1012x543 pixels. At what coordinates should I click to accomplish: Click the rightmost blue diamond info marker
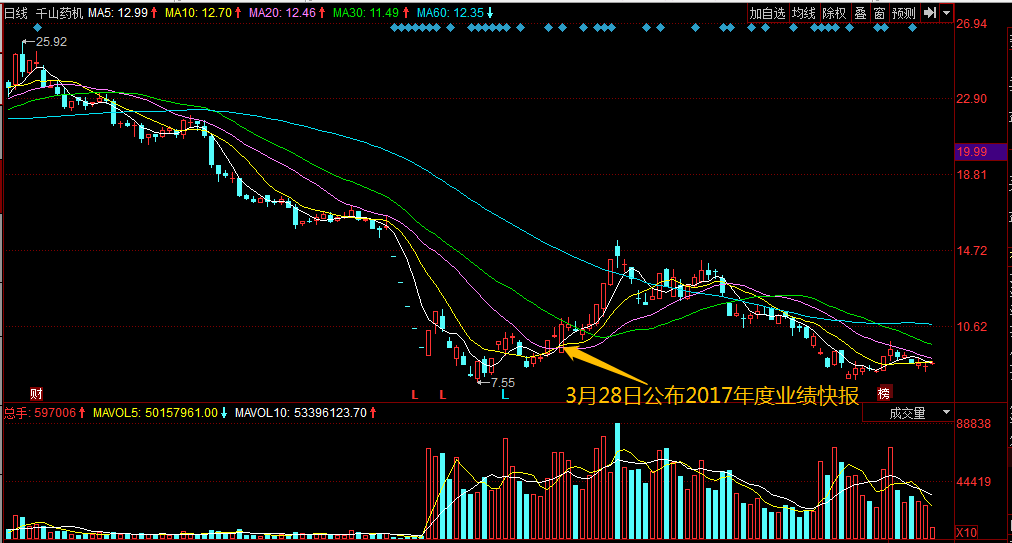(x=913, y=28)
